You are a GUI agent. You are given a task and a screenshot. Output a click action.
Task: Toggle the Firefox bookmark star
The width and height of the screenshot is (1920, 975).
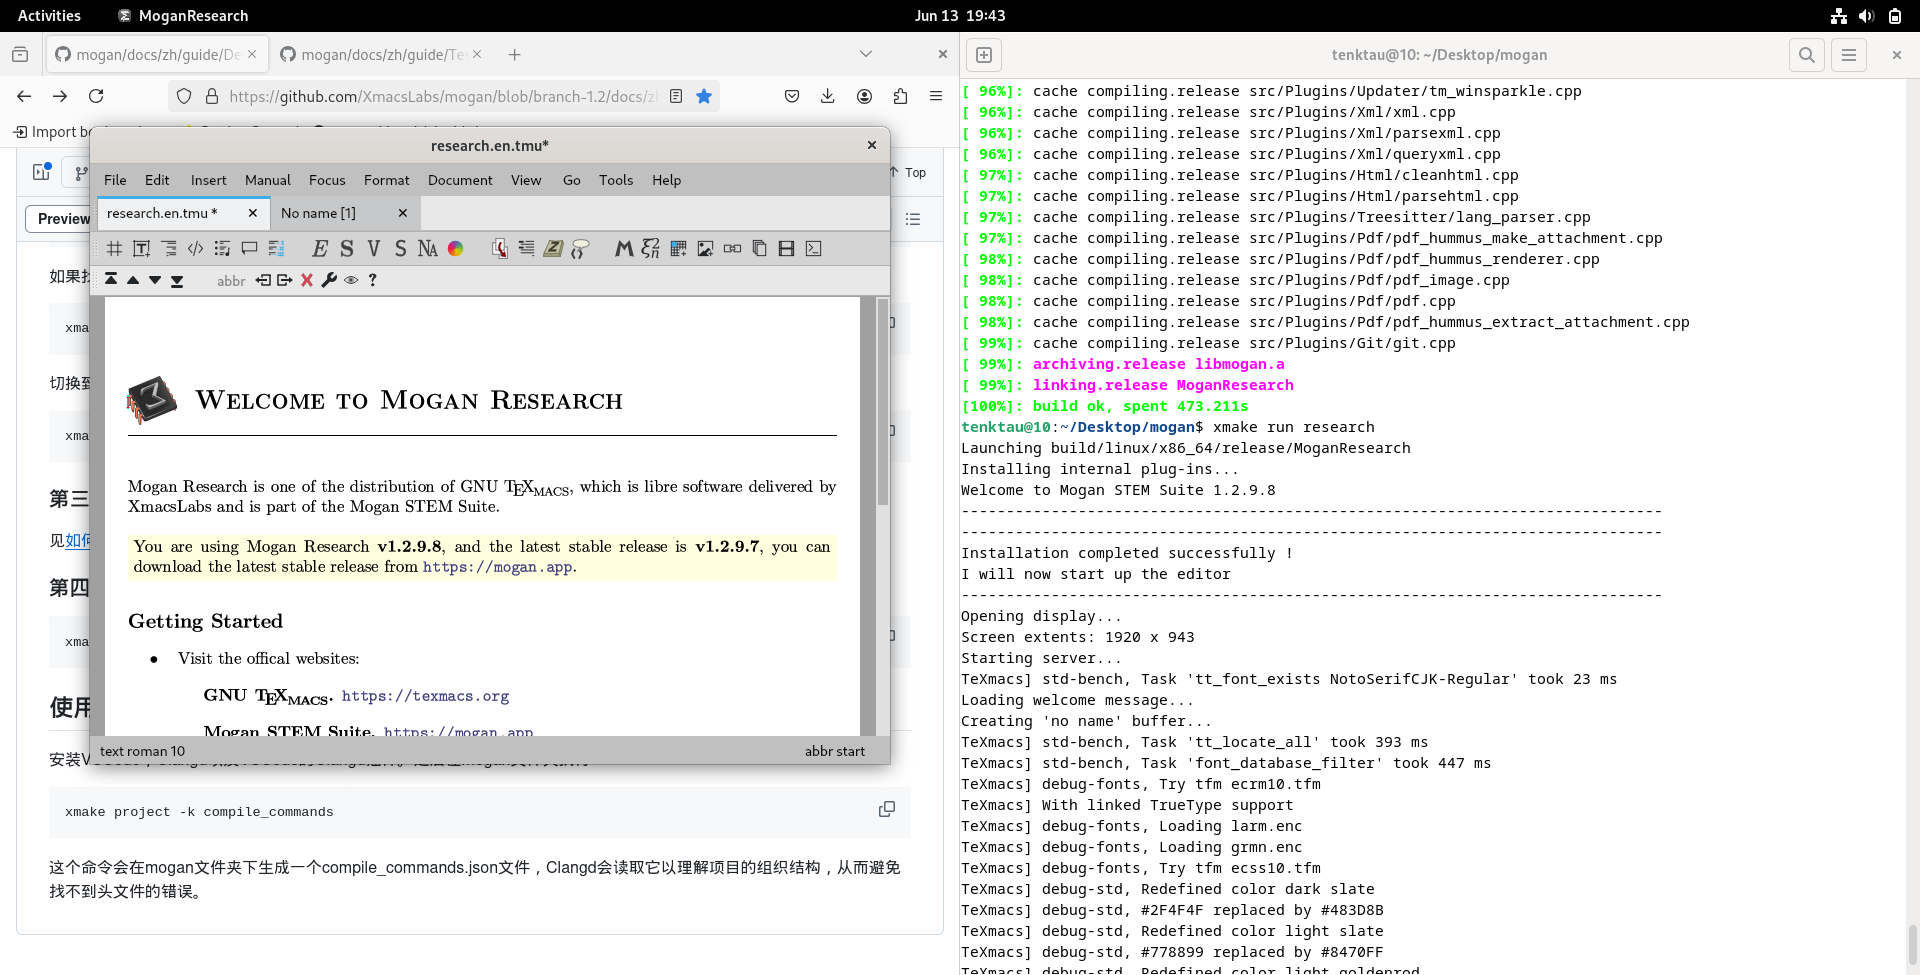point(704,96)
